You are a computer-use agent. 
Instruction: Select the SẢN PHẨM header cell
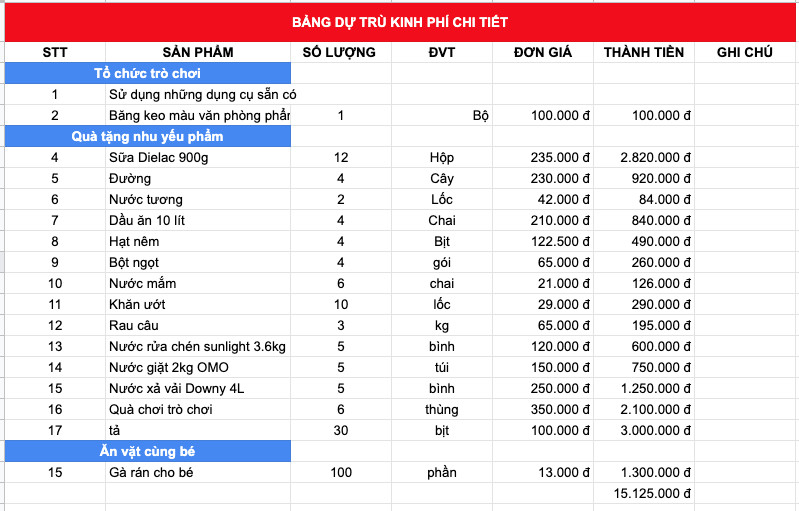coord(198,52)
